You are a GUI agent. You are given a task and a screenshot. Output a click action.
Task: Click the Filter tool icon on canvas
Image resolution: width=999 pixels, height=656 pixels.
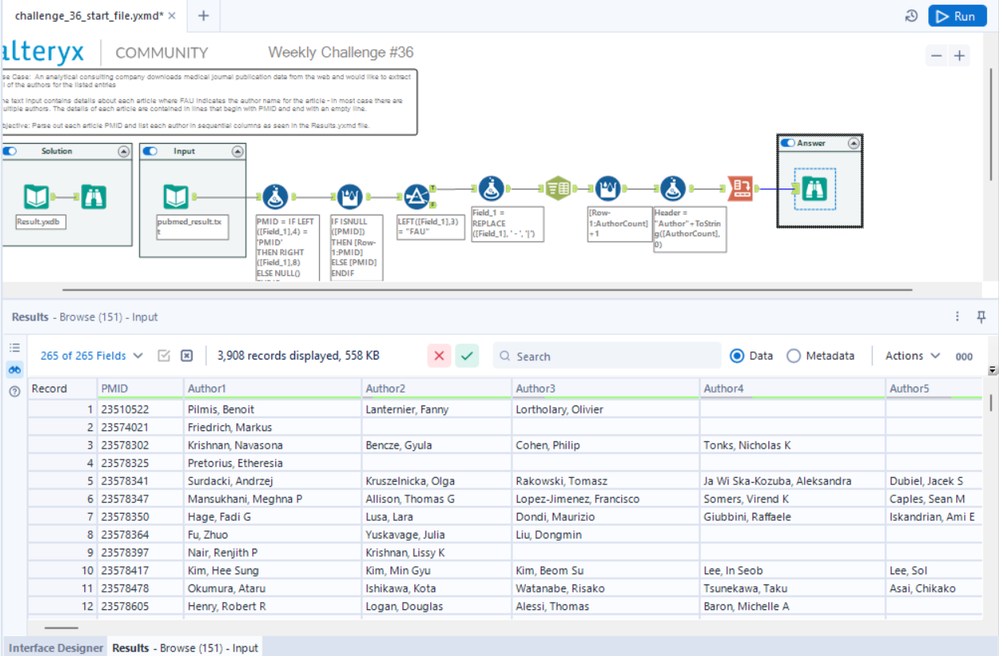(417, 196)
